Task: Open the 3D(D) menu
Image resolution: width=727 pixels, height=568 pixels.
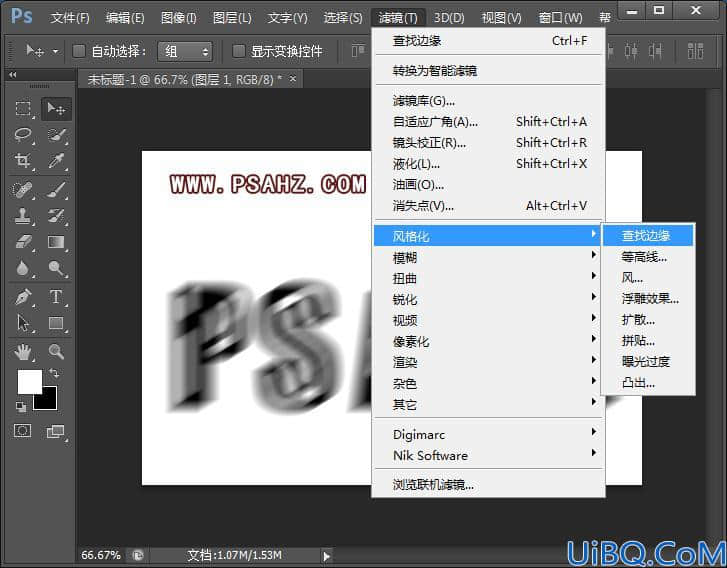Action: 449,18
